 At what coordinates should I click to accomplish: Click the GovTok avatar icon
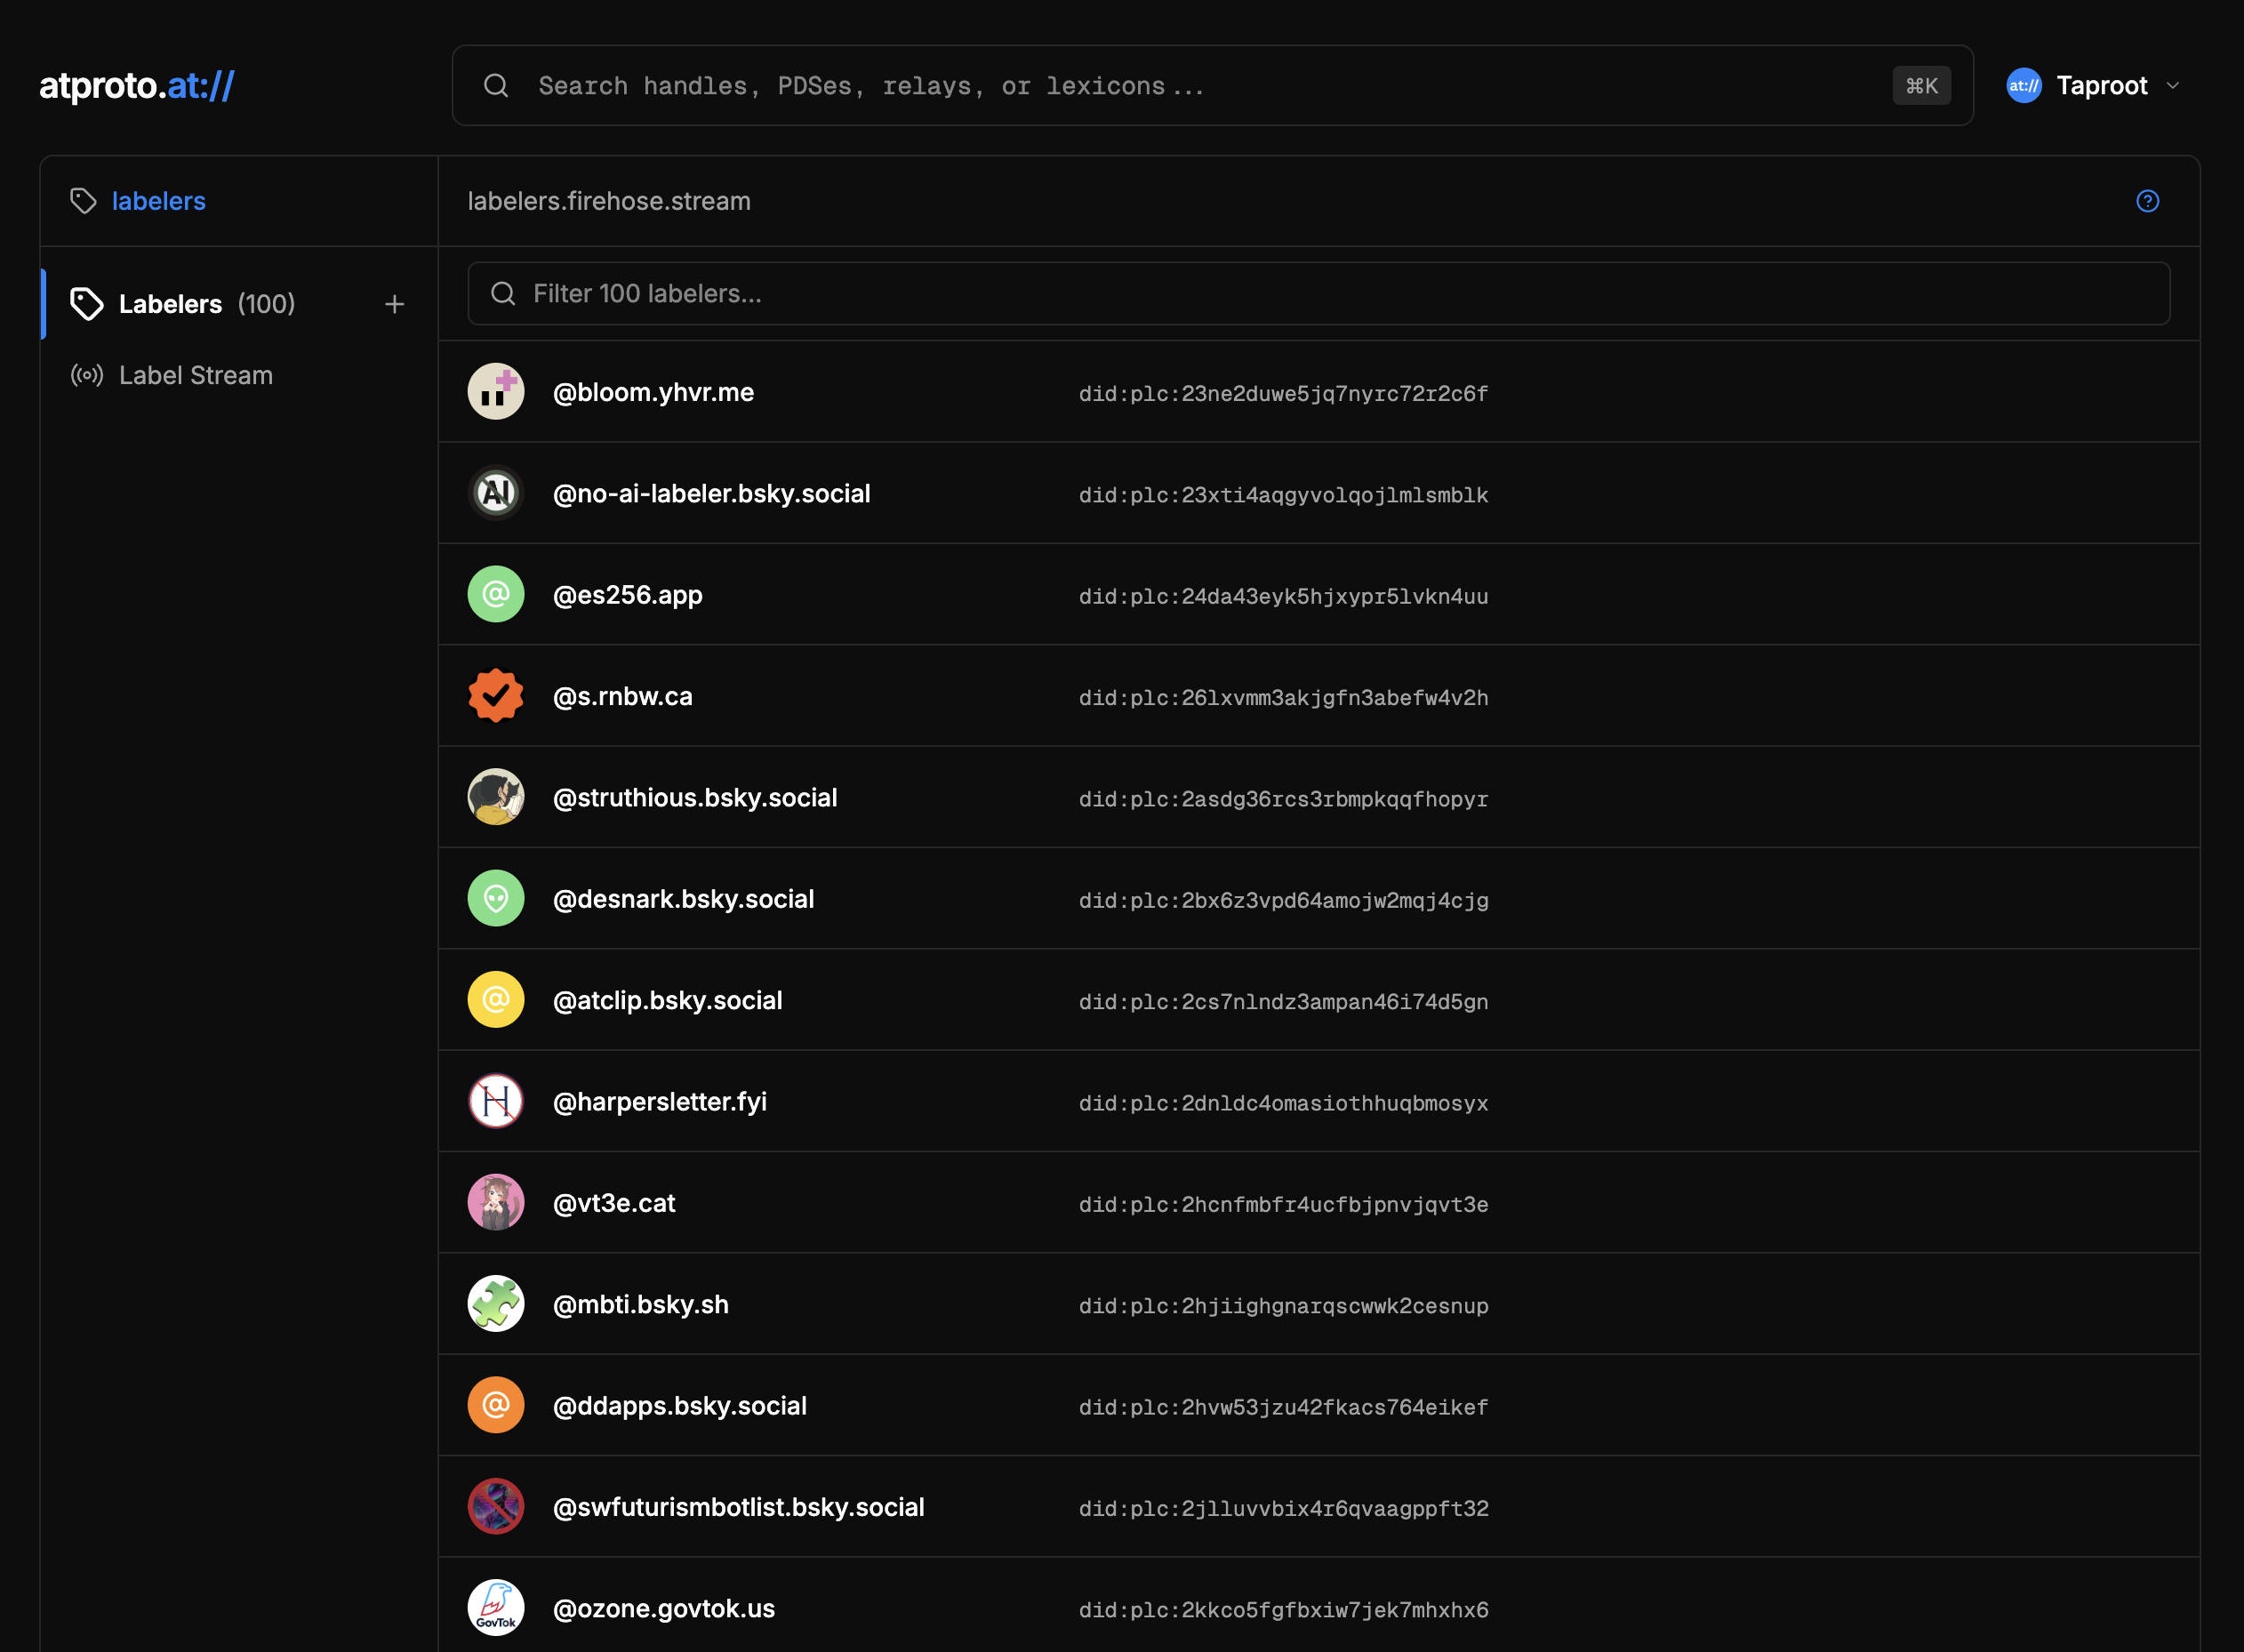tap(496, 1608)
